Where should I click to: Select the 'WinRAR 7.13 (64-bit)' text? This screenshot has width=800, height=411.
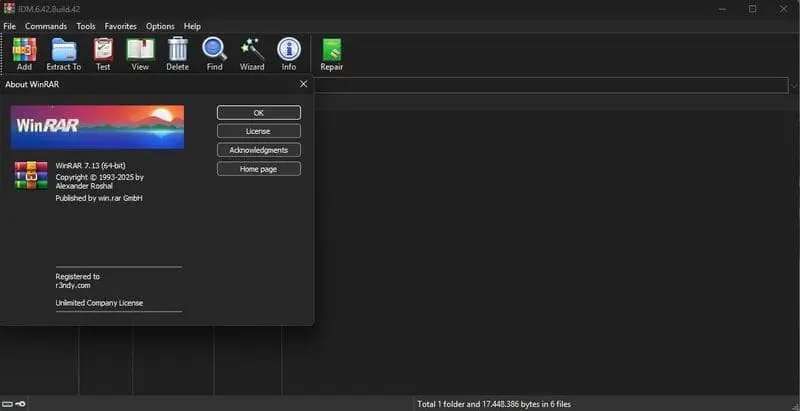[x=90, y=165]
